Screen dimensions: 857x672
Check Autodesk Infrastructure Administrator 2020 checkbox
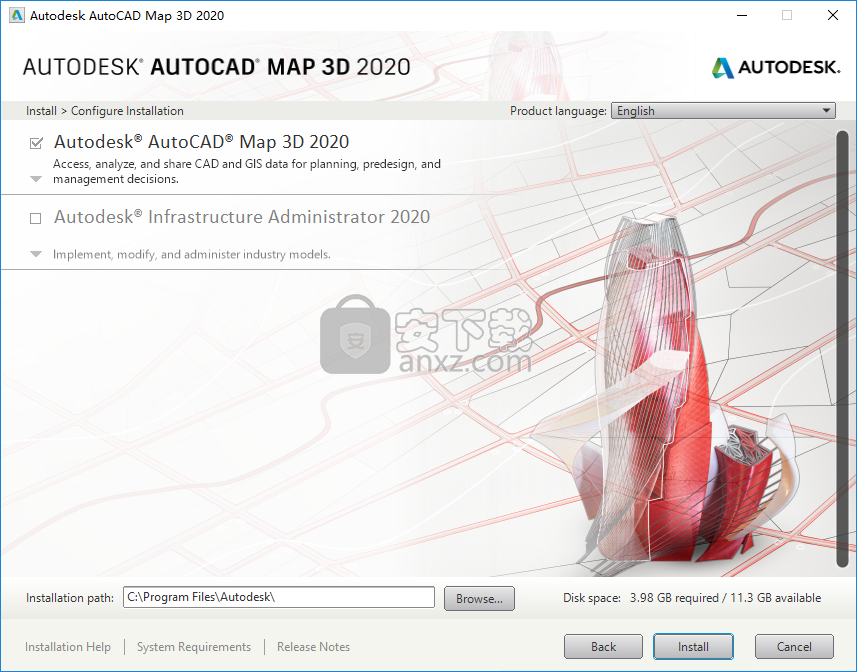click(36, 219)
